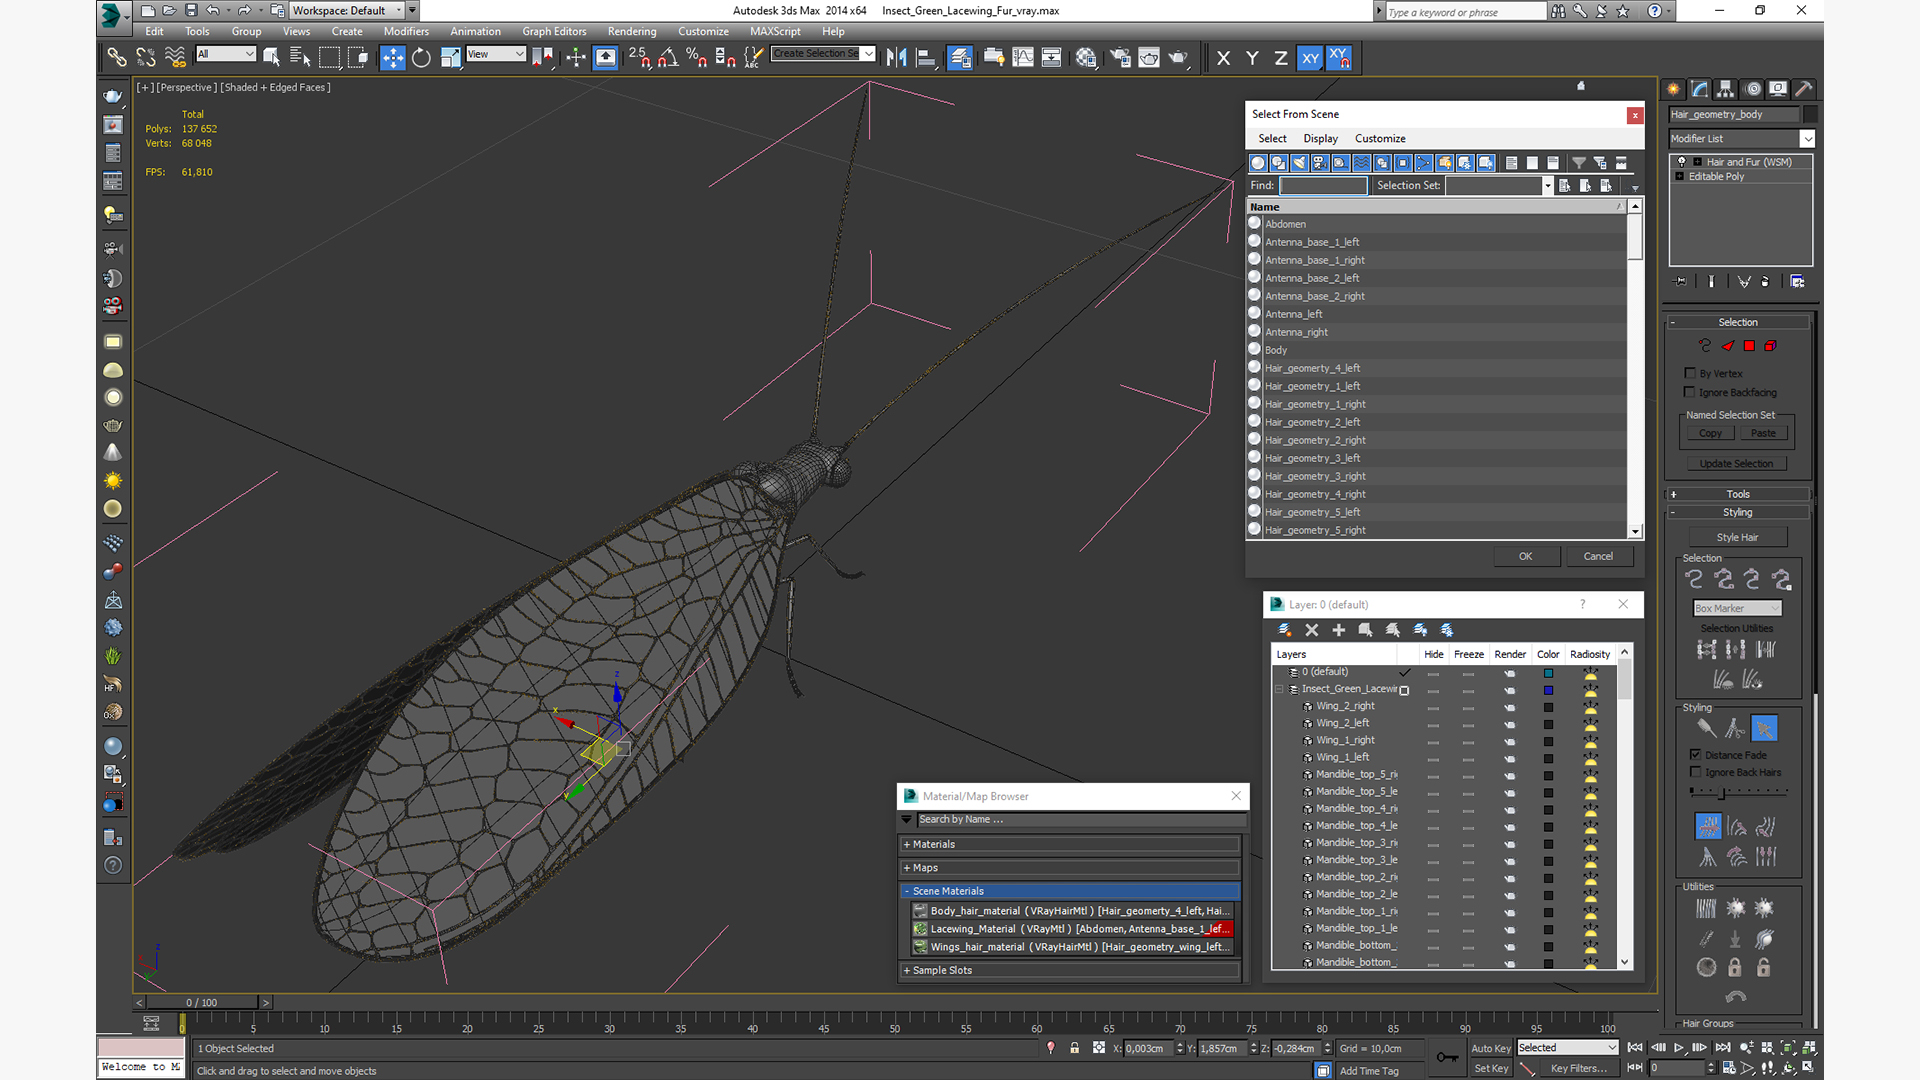Viewport: 1920px width, 1080px height.
Task: Click the Update Selection button
Action: point(1737,463)
